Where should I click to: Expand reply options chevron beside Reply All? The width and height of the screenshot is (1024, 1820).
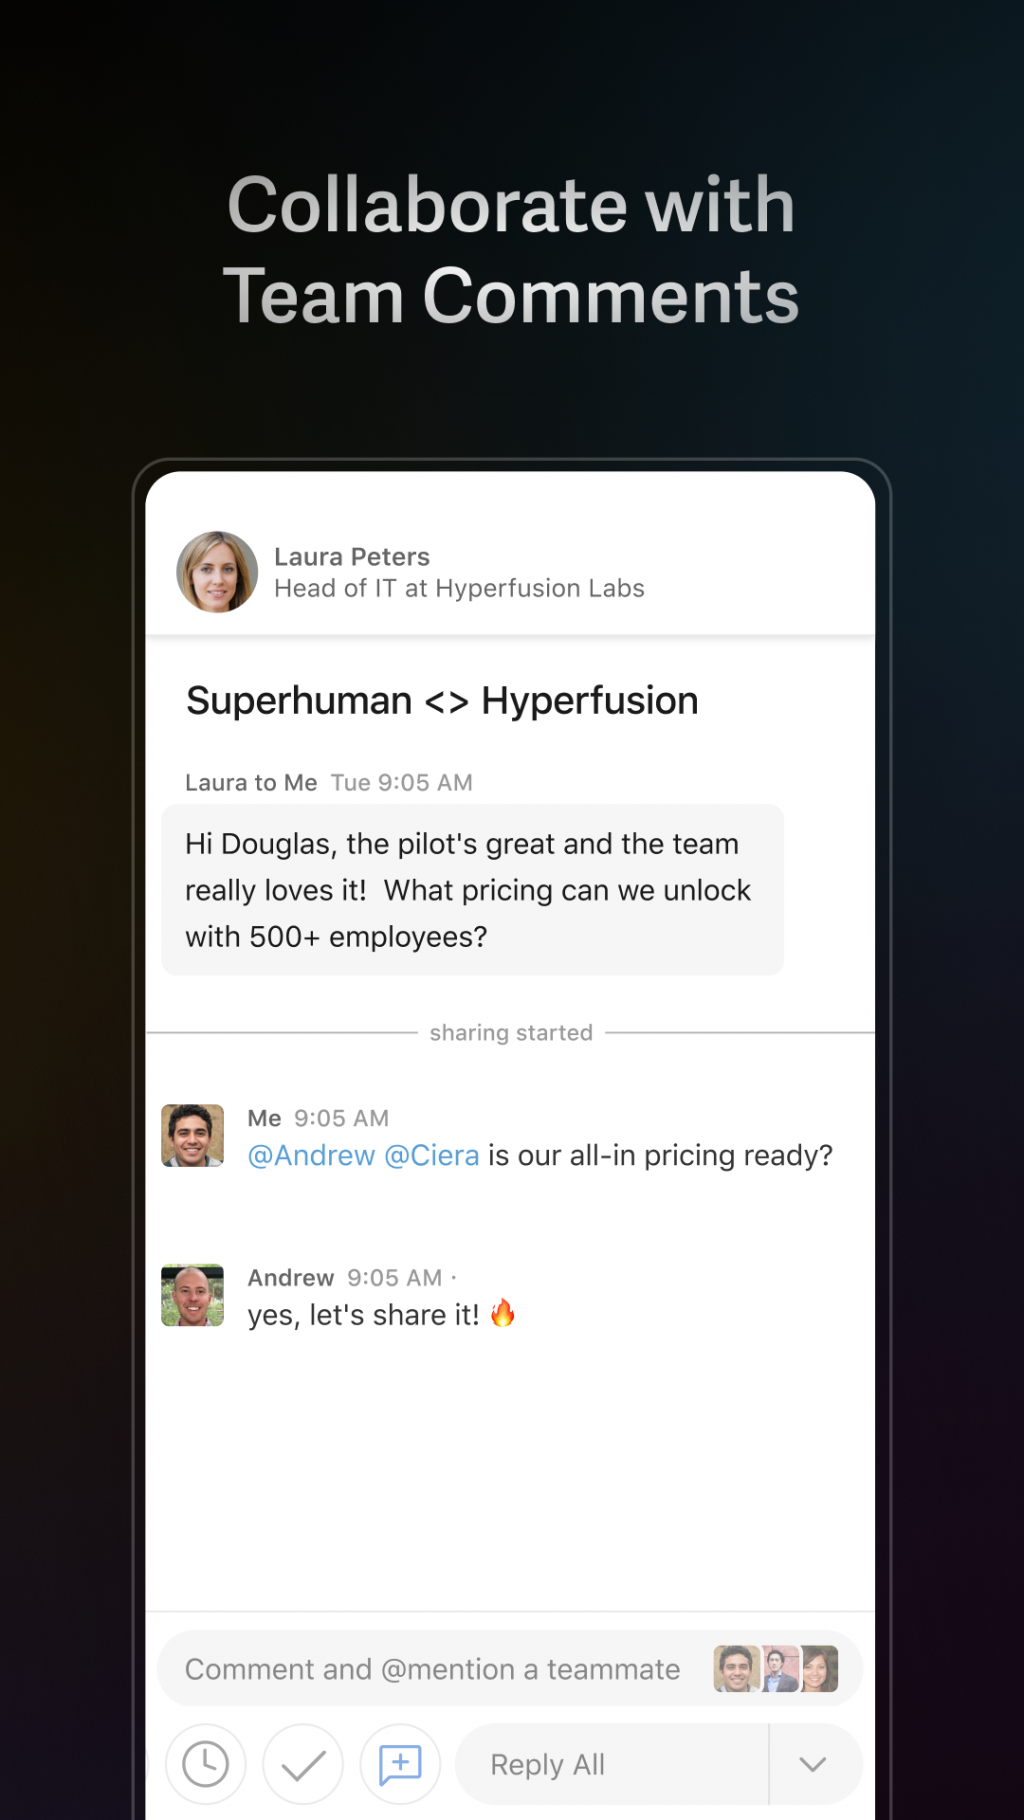(x=813, y=1764)
